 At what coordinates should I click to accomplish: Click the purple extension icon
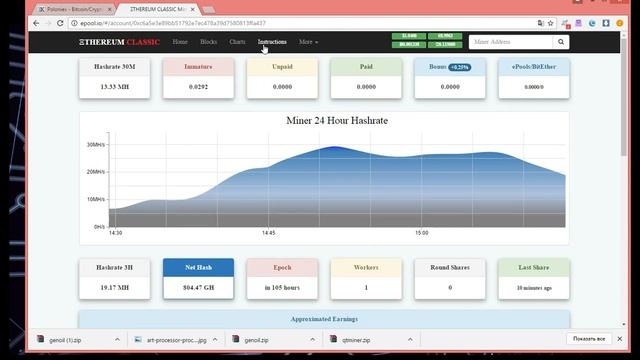(578, 23)
